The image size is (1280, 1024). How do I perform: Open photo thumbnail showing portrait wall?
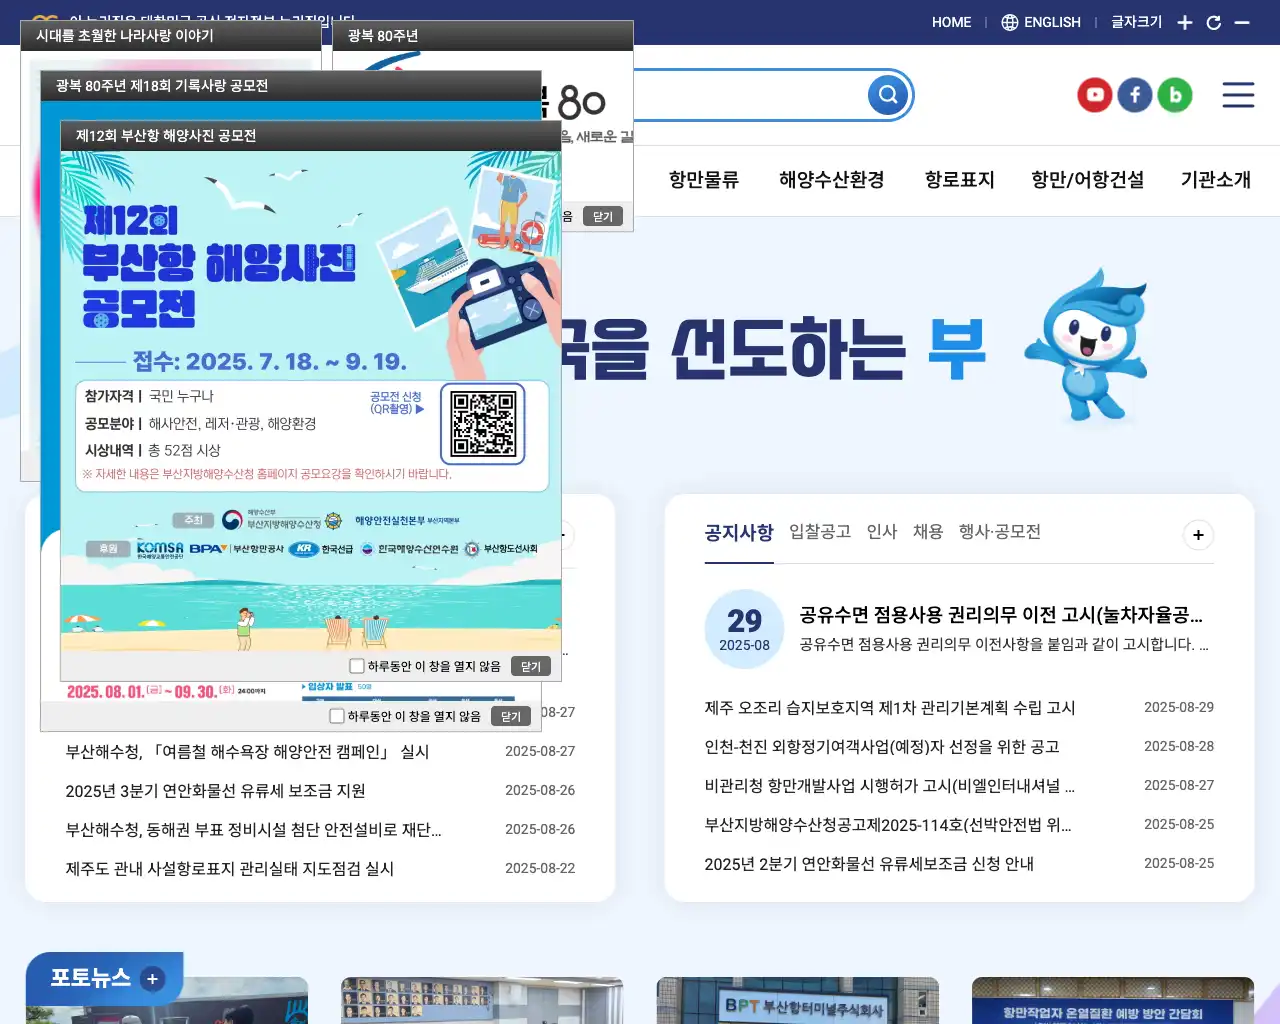click(482, 1001)
